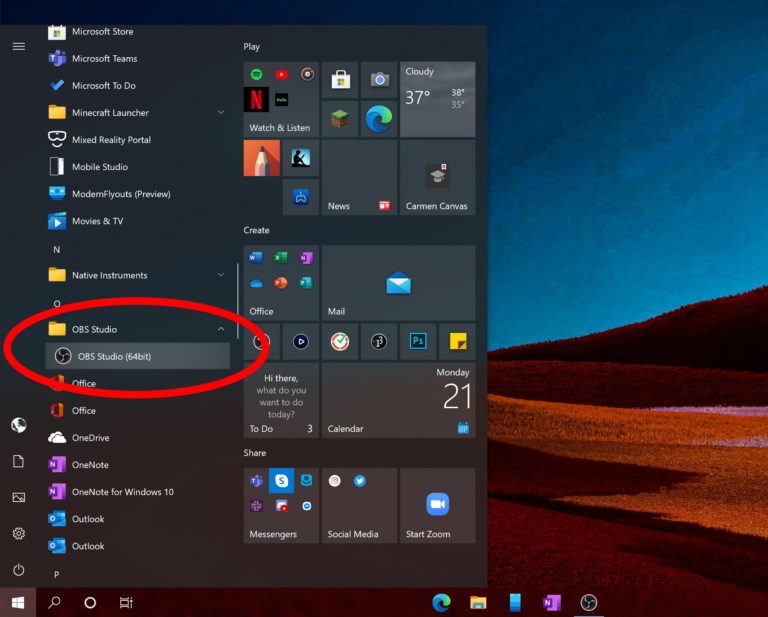Click the Camera tile
Viewport: 768px width, 617px height.
pyautogui.click(x=379, y=79)
